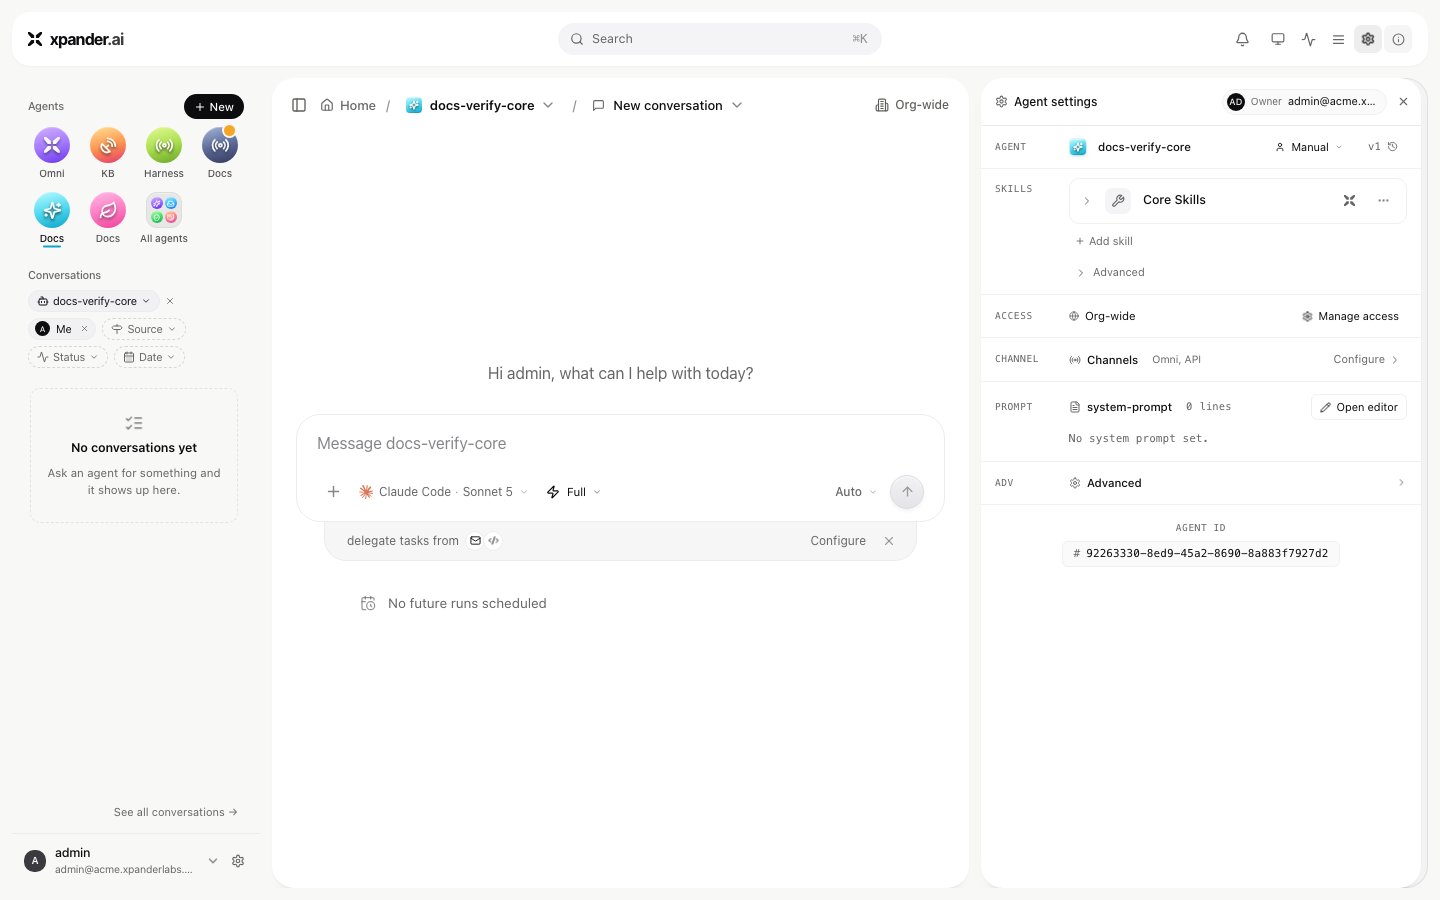Click Configure in delegate tasks bar
The image size is (1440, 900).
pyautogui.click(x=838, y=541)
